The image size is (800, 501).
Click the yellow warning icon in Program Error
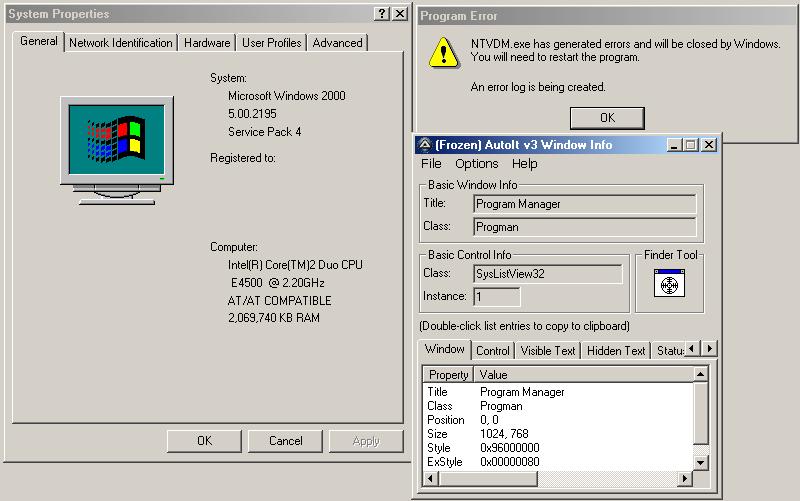[x=443, y=53]
